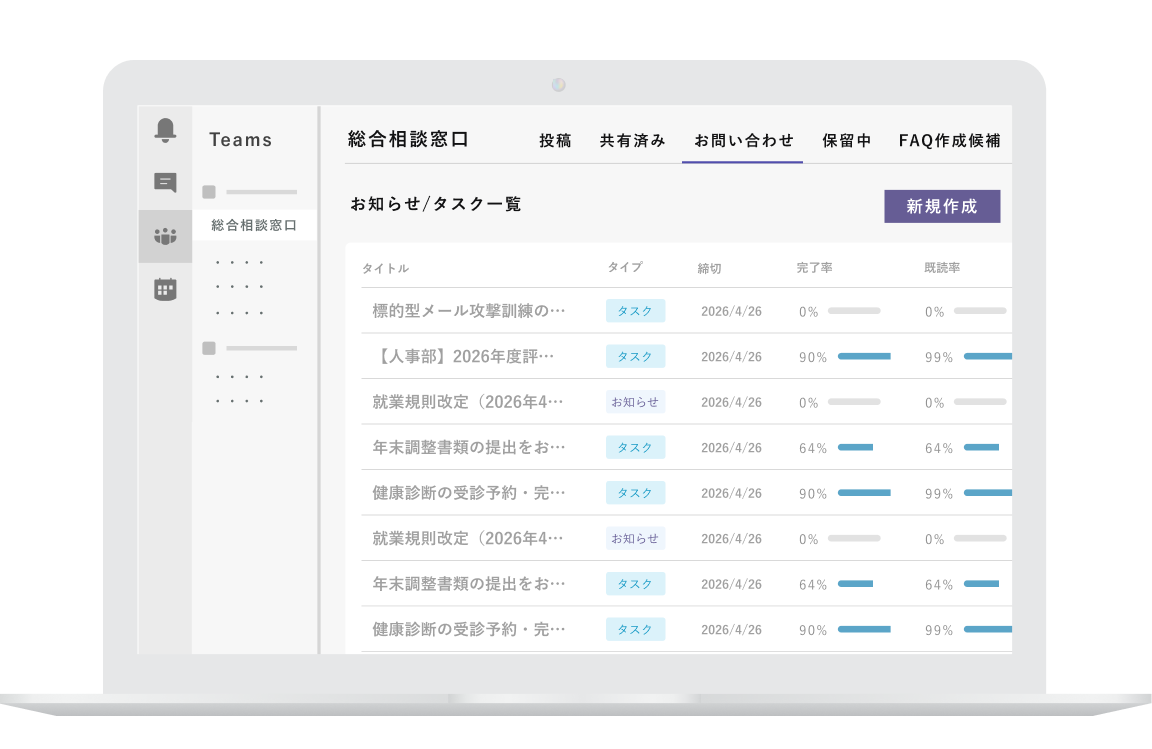Viewport: 1152px width, 749px height.
Task: Switch to the 投稿 tab
Action: [x=555, y=140]
